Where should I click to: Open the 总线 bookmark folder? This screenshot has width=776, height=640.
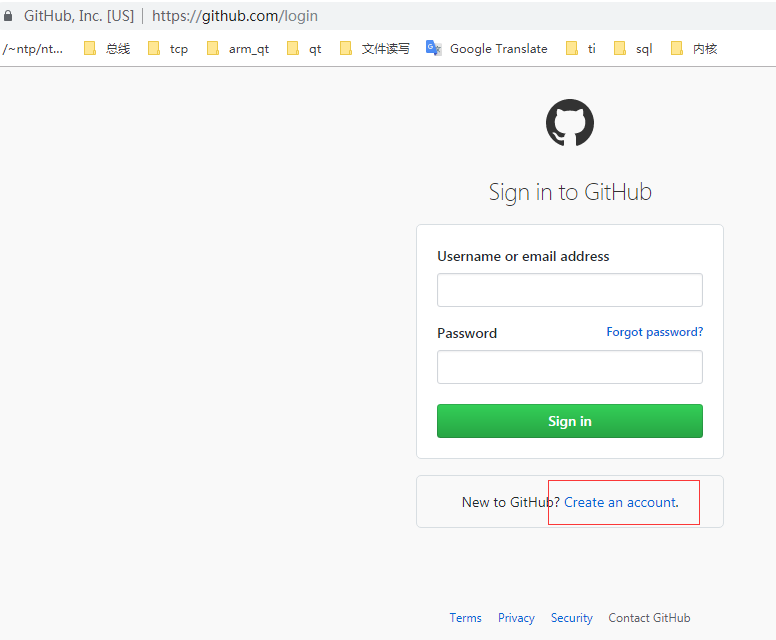point(107,49)
